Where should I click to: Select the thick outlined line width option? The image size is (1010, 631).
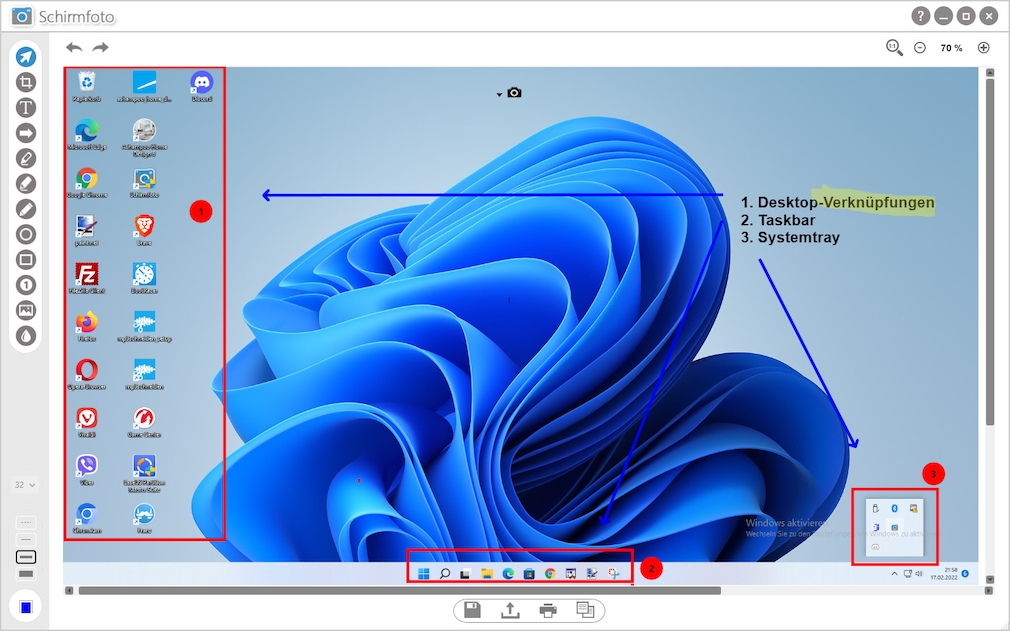pyautogui.click(x=26, y=556)
